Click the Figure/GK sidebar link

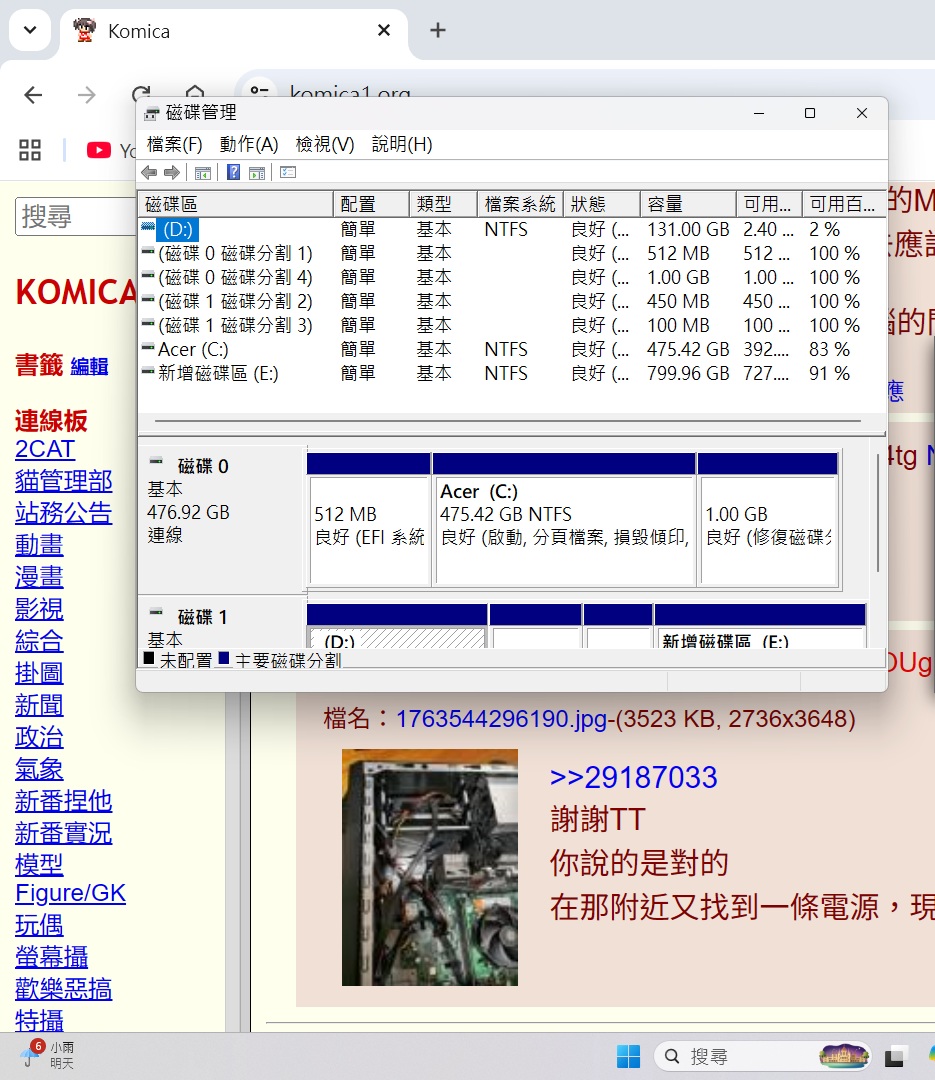[70, 893]
